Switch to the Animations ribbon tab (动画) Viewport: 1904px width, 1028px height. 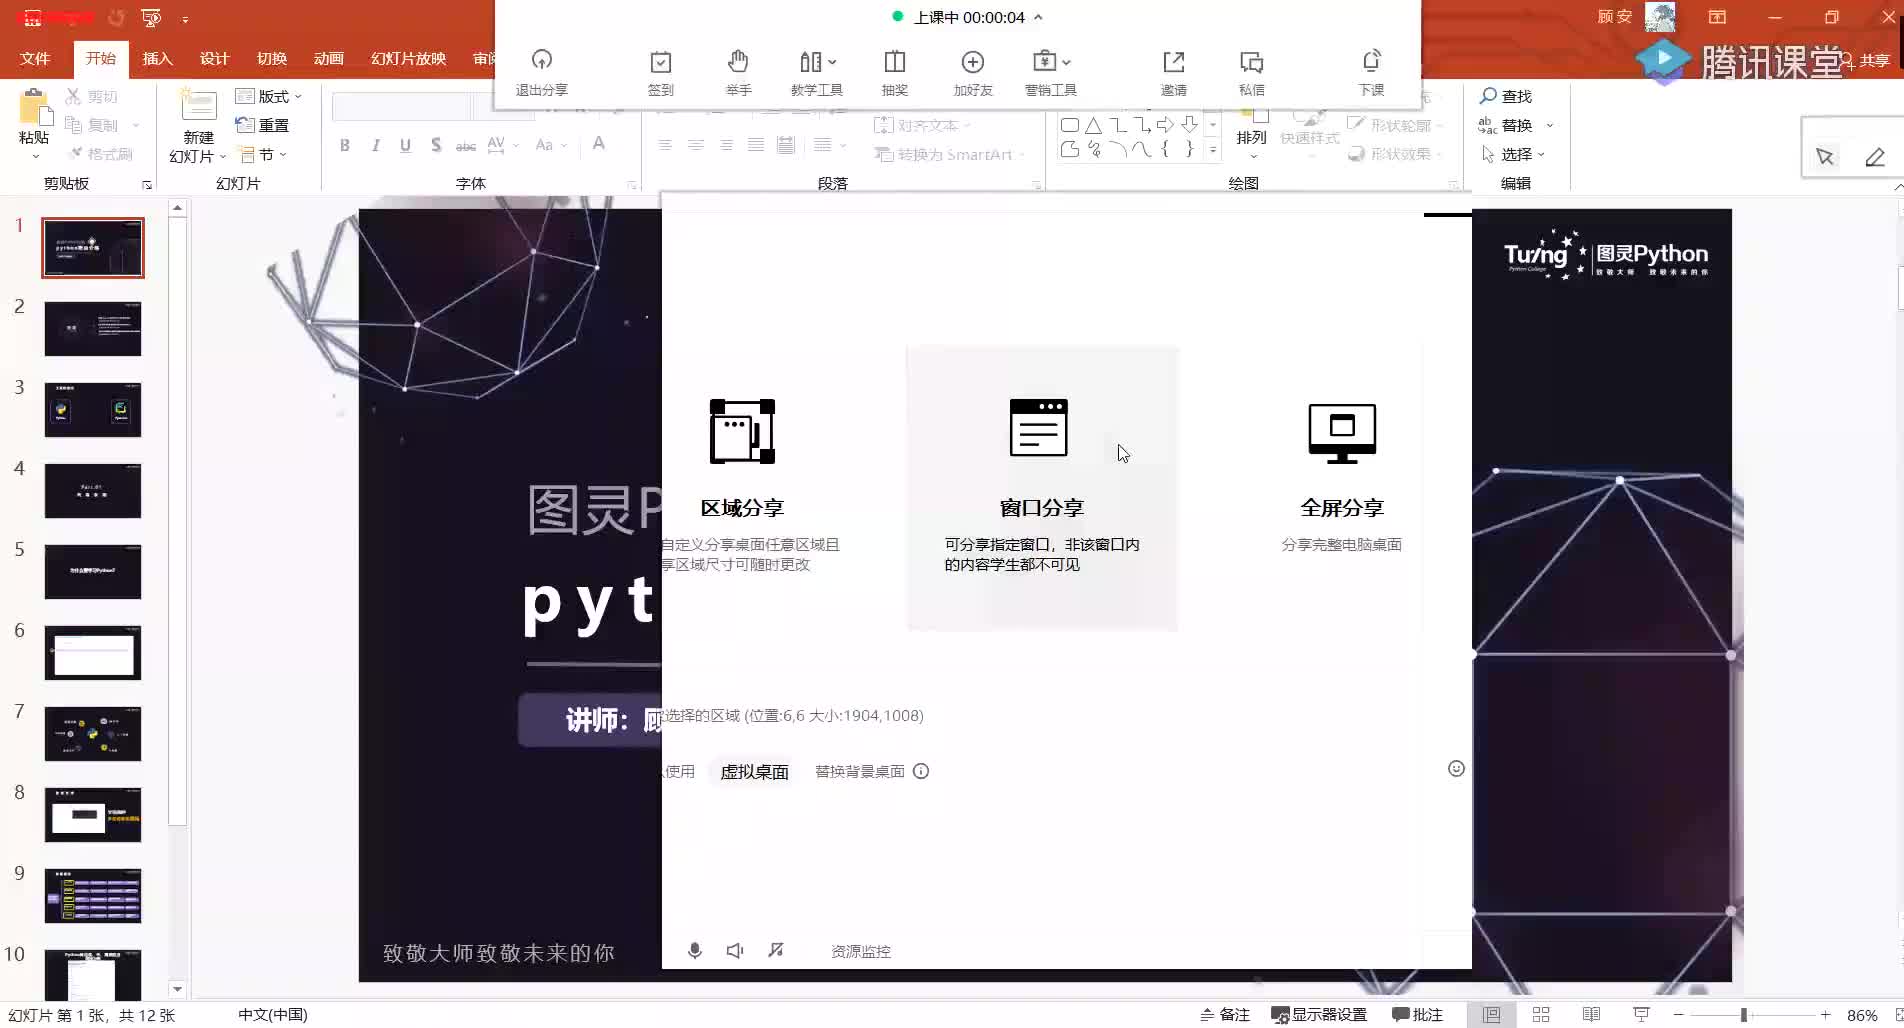(x=328, y=59)
